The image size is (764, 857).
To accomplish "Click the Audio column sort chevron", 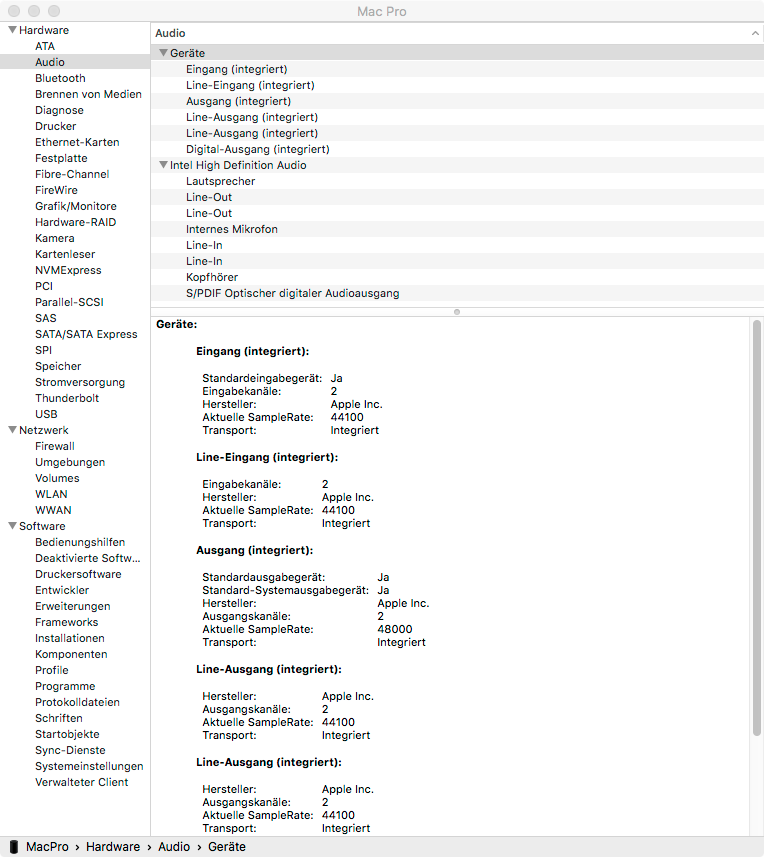I will (x=755, y=33).
